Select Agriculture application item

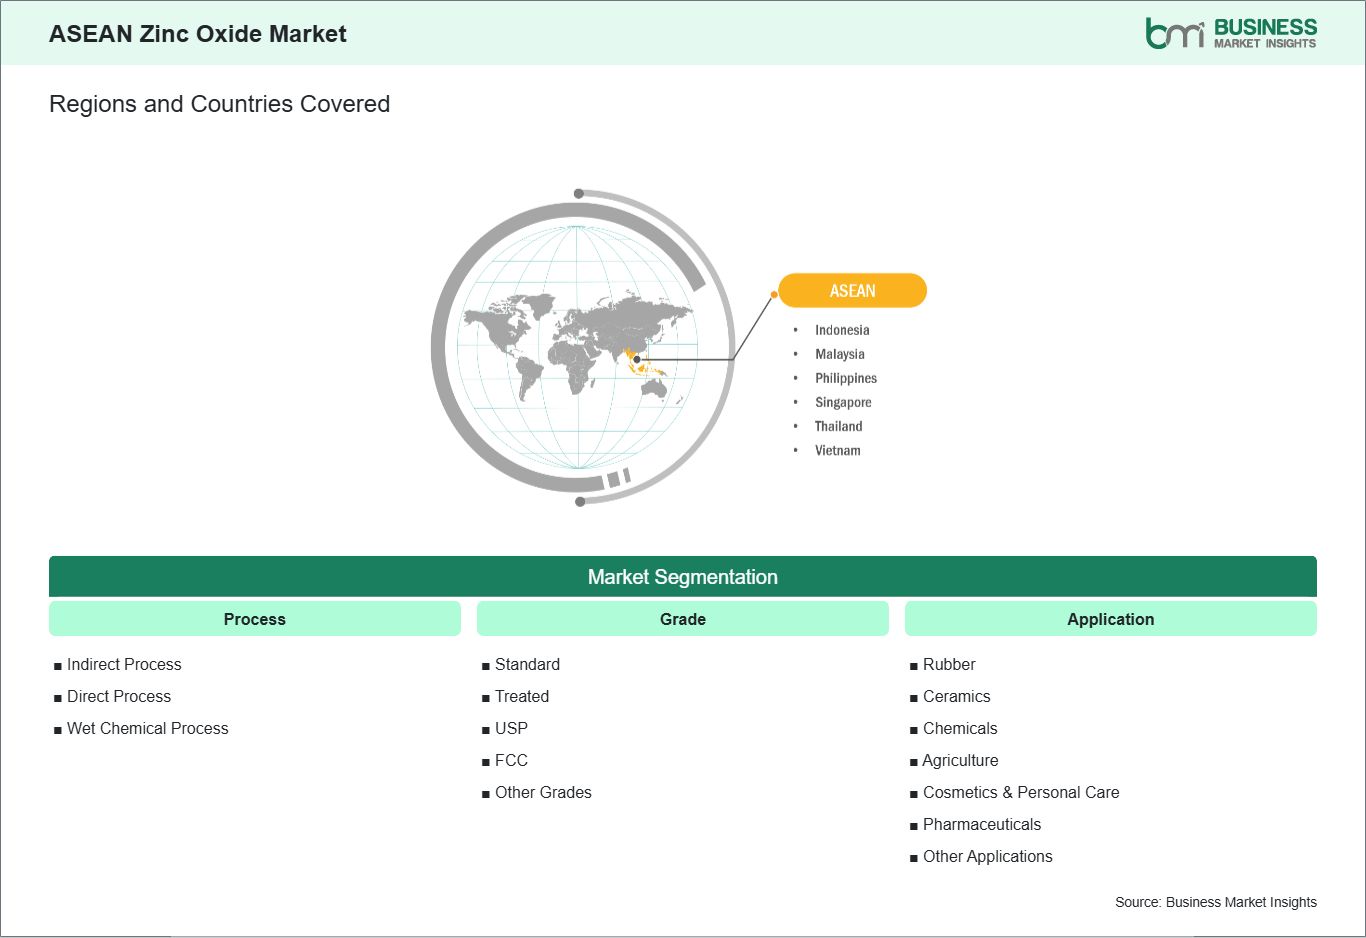tap(960, 760)
